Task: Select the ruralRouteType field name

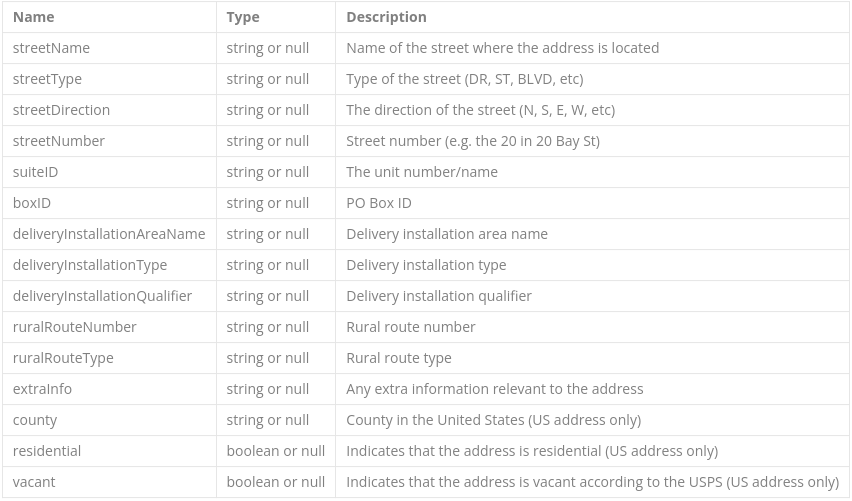Action: 63,358
